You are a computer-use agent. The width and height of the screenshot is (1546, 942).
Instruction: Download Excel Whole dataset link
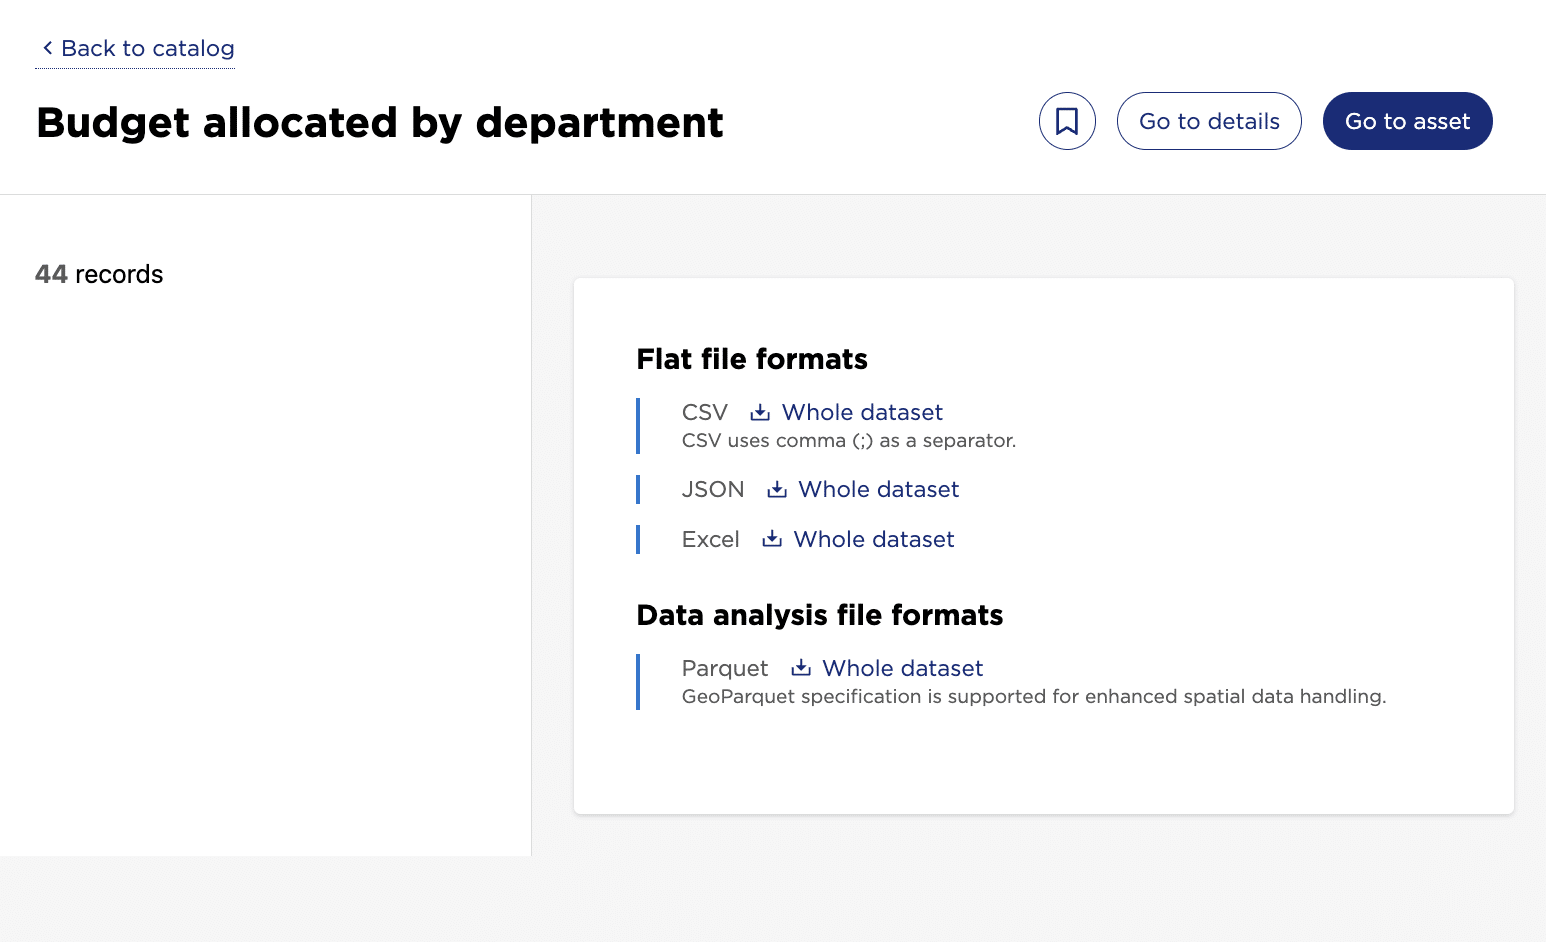point(873,540)
